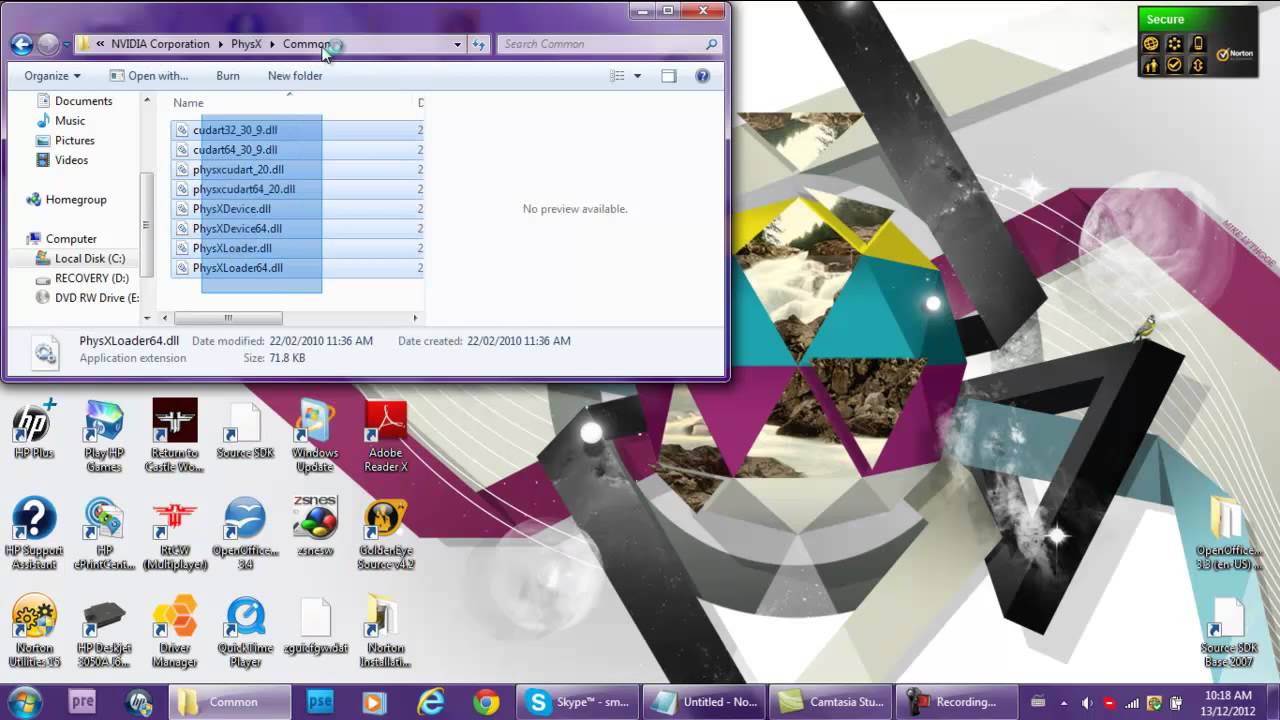This screenshot has height=720, width=1280.
Task: Select file cudart32_30_9.dll
Action: click(235, 130)
